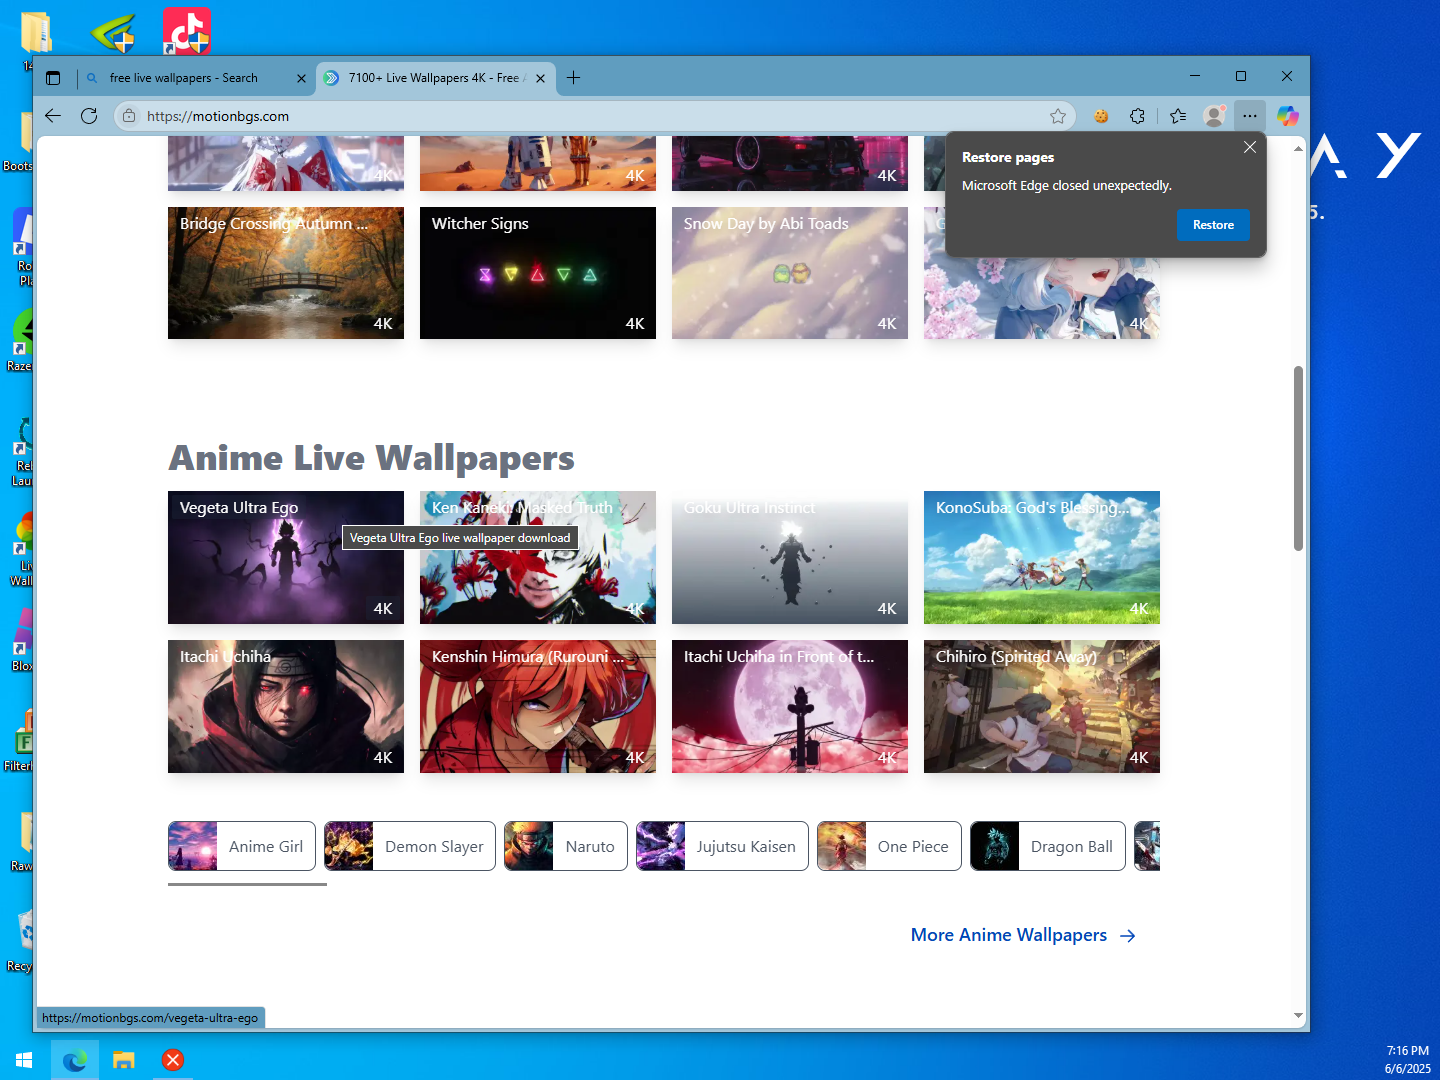Screen dimensions: 1440x1080
Task: Open the TikTok shortcut on the desktop
Action: pyautogui.click(x=187, y=31)
